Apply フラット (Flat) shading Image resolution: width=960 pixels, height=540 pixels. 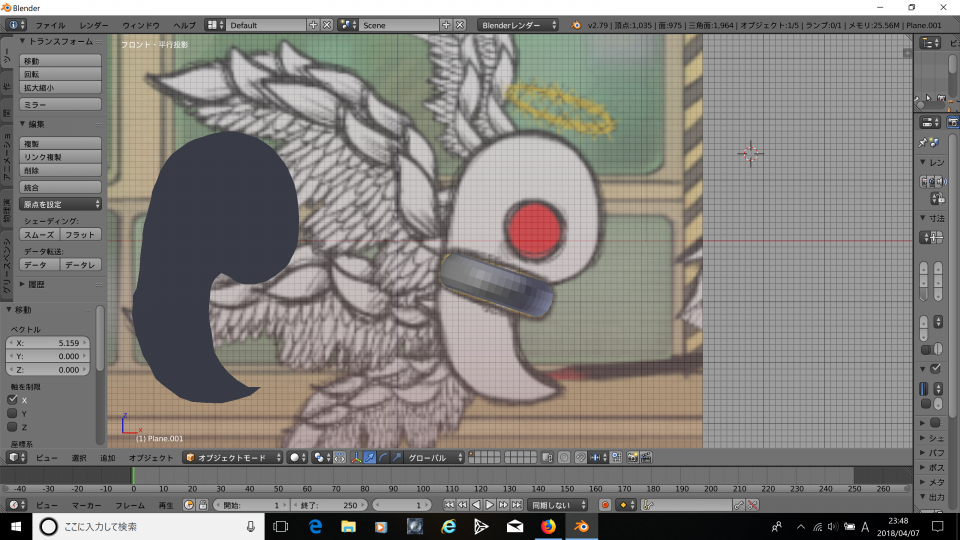81,234
